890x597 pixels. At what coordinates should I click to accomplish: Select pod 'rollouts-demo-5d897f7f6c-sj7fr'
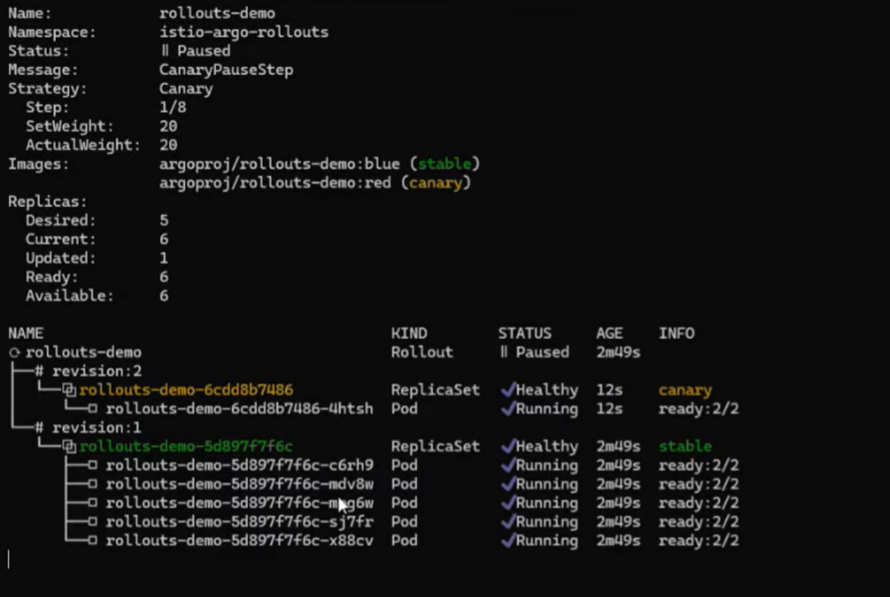point(240,522)
